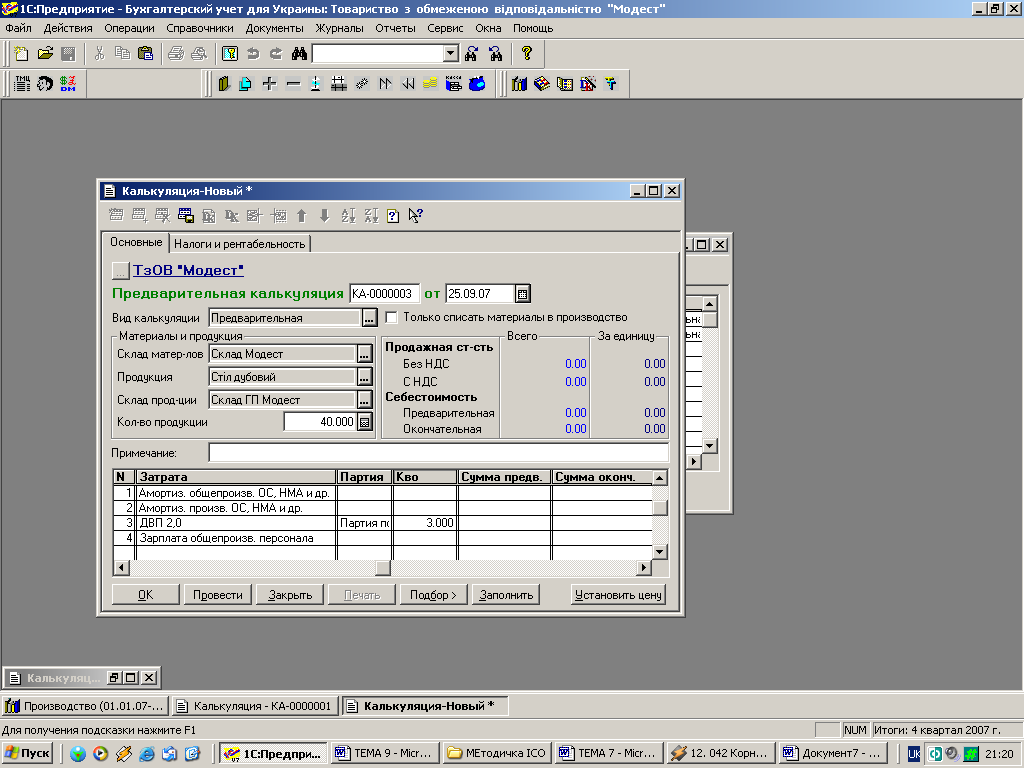The width and height of the screenshot is (1024, 768).
Task: Click the binoculars Find icon
Action: [x=299, y=54]
